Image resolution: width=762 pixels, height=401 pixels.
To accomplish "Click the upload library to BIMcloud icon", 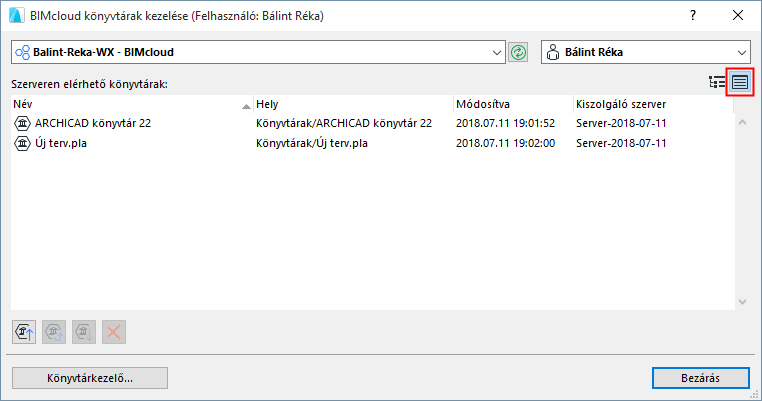I will (x=24, y=332).
